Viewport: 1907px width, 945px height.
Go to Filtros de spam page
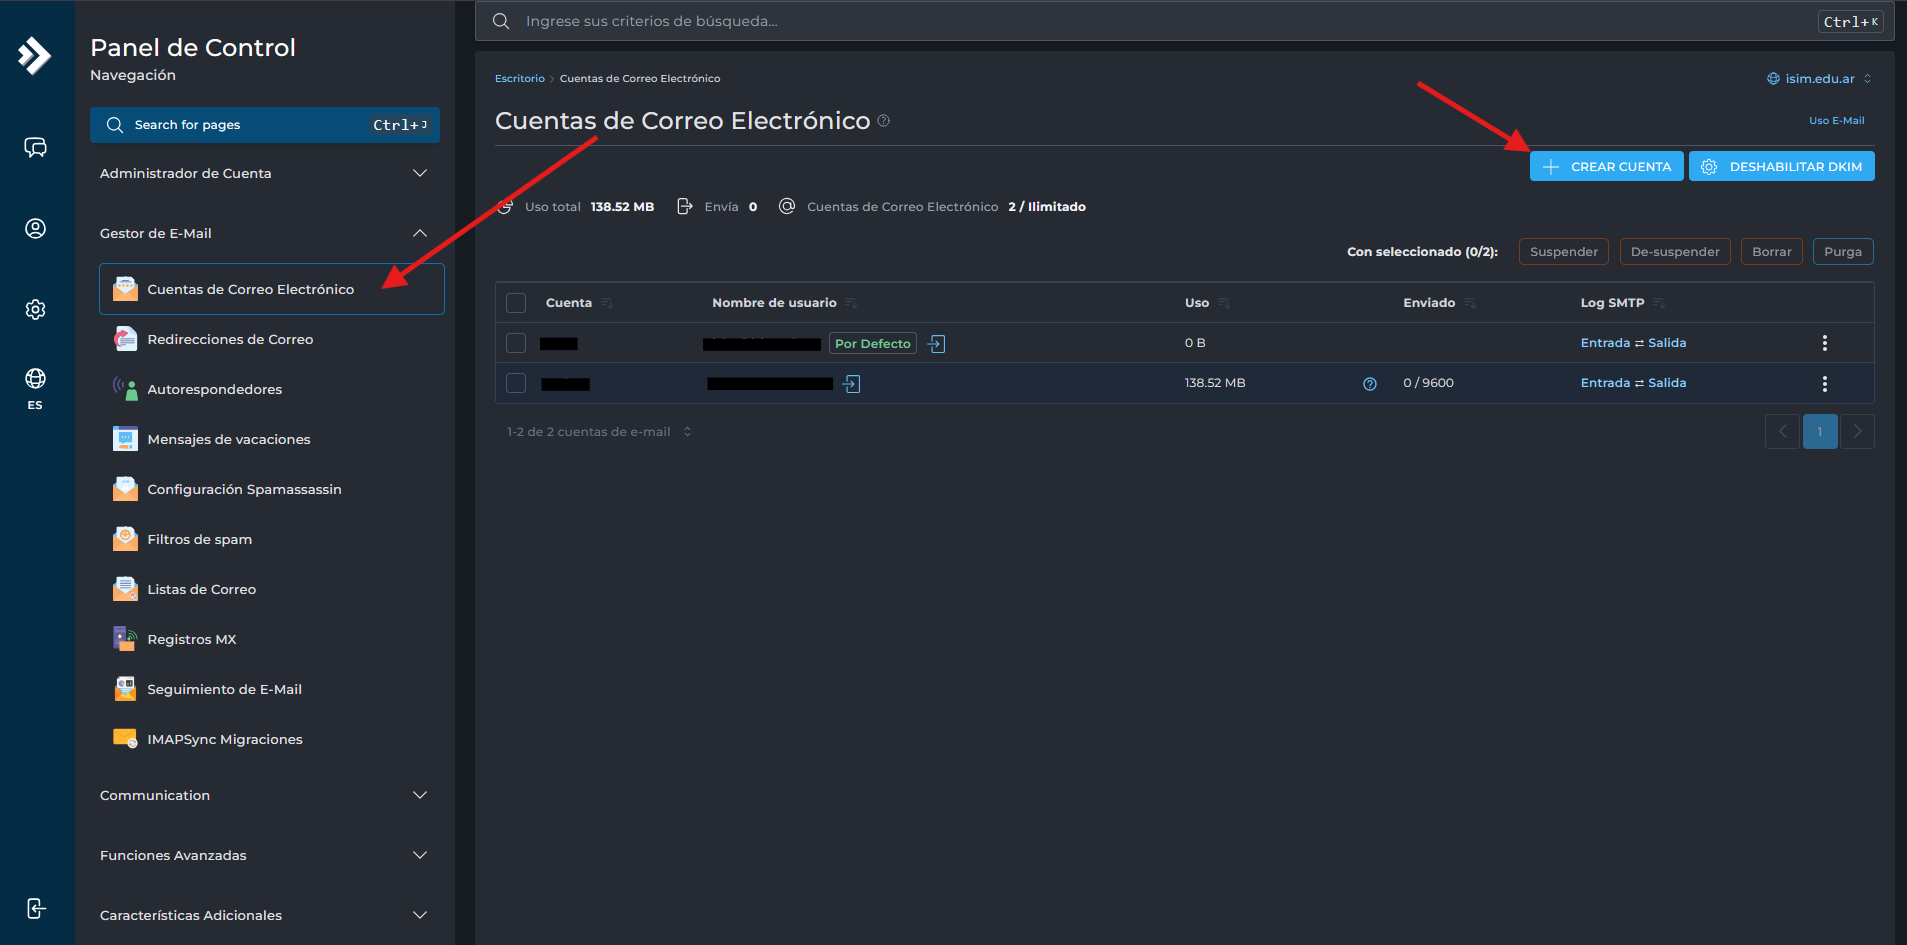(199, 540)
